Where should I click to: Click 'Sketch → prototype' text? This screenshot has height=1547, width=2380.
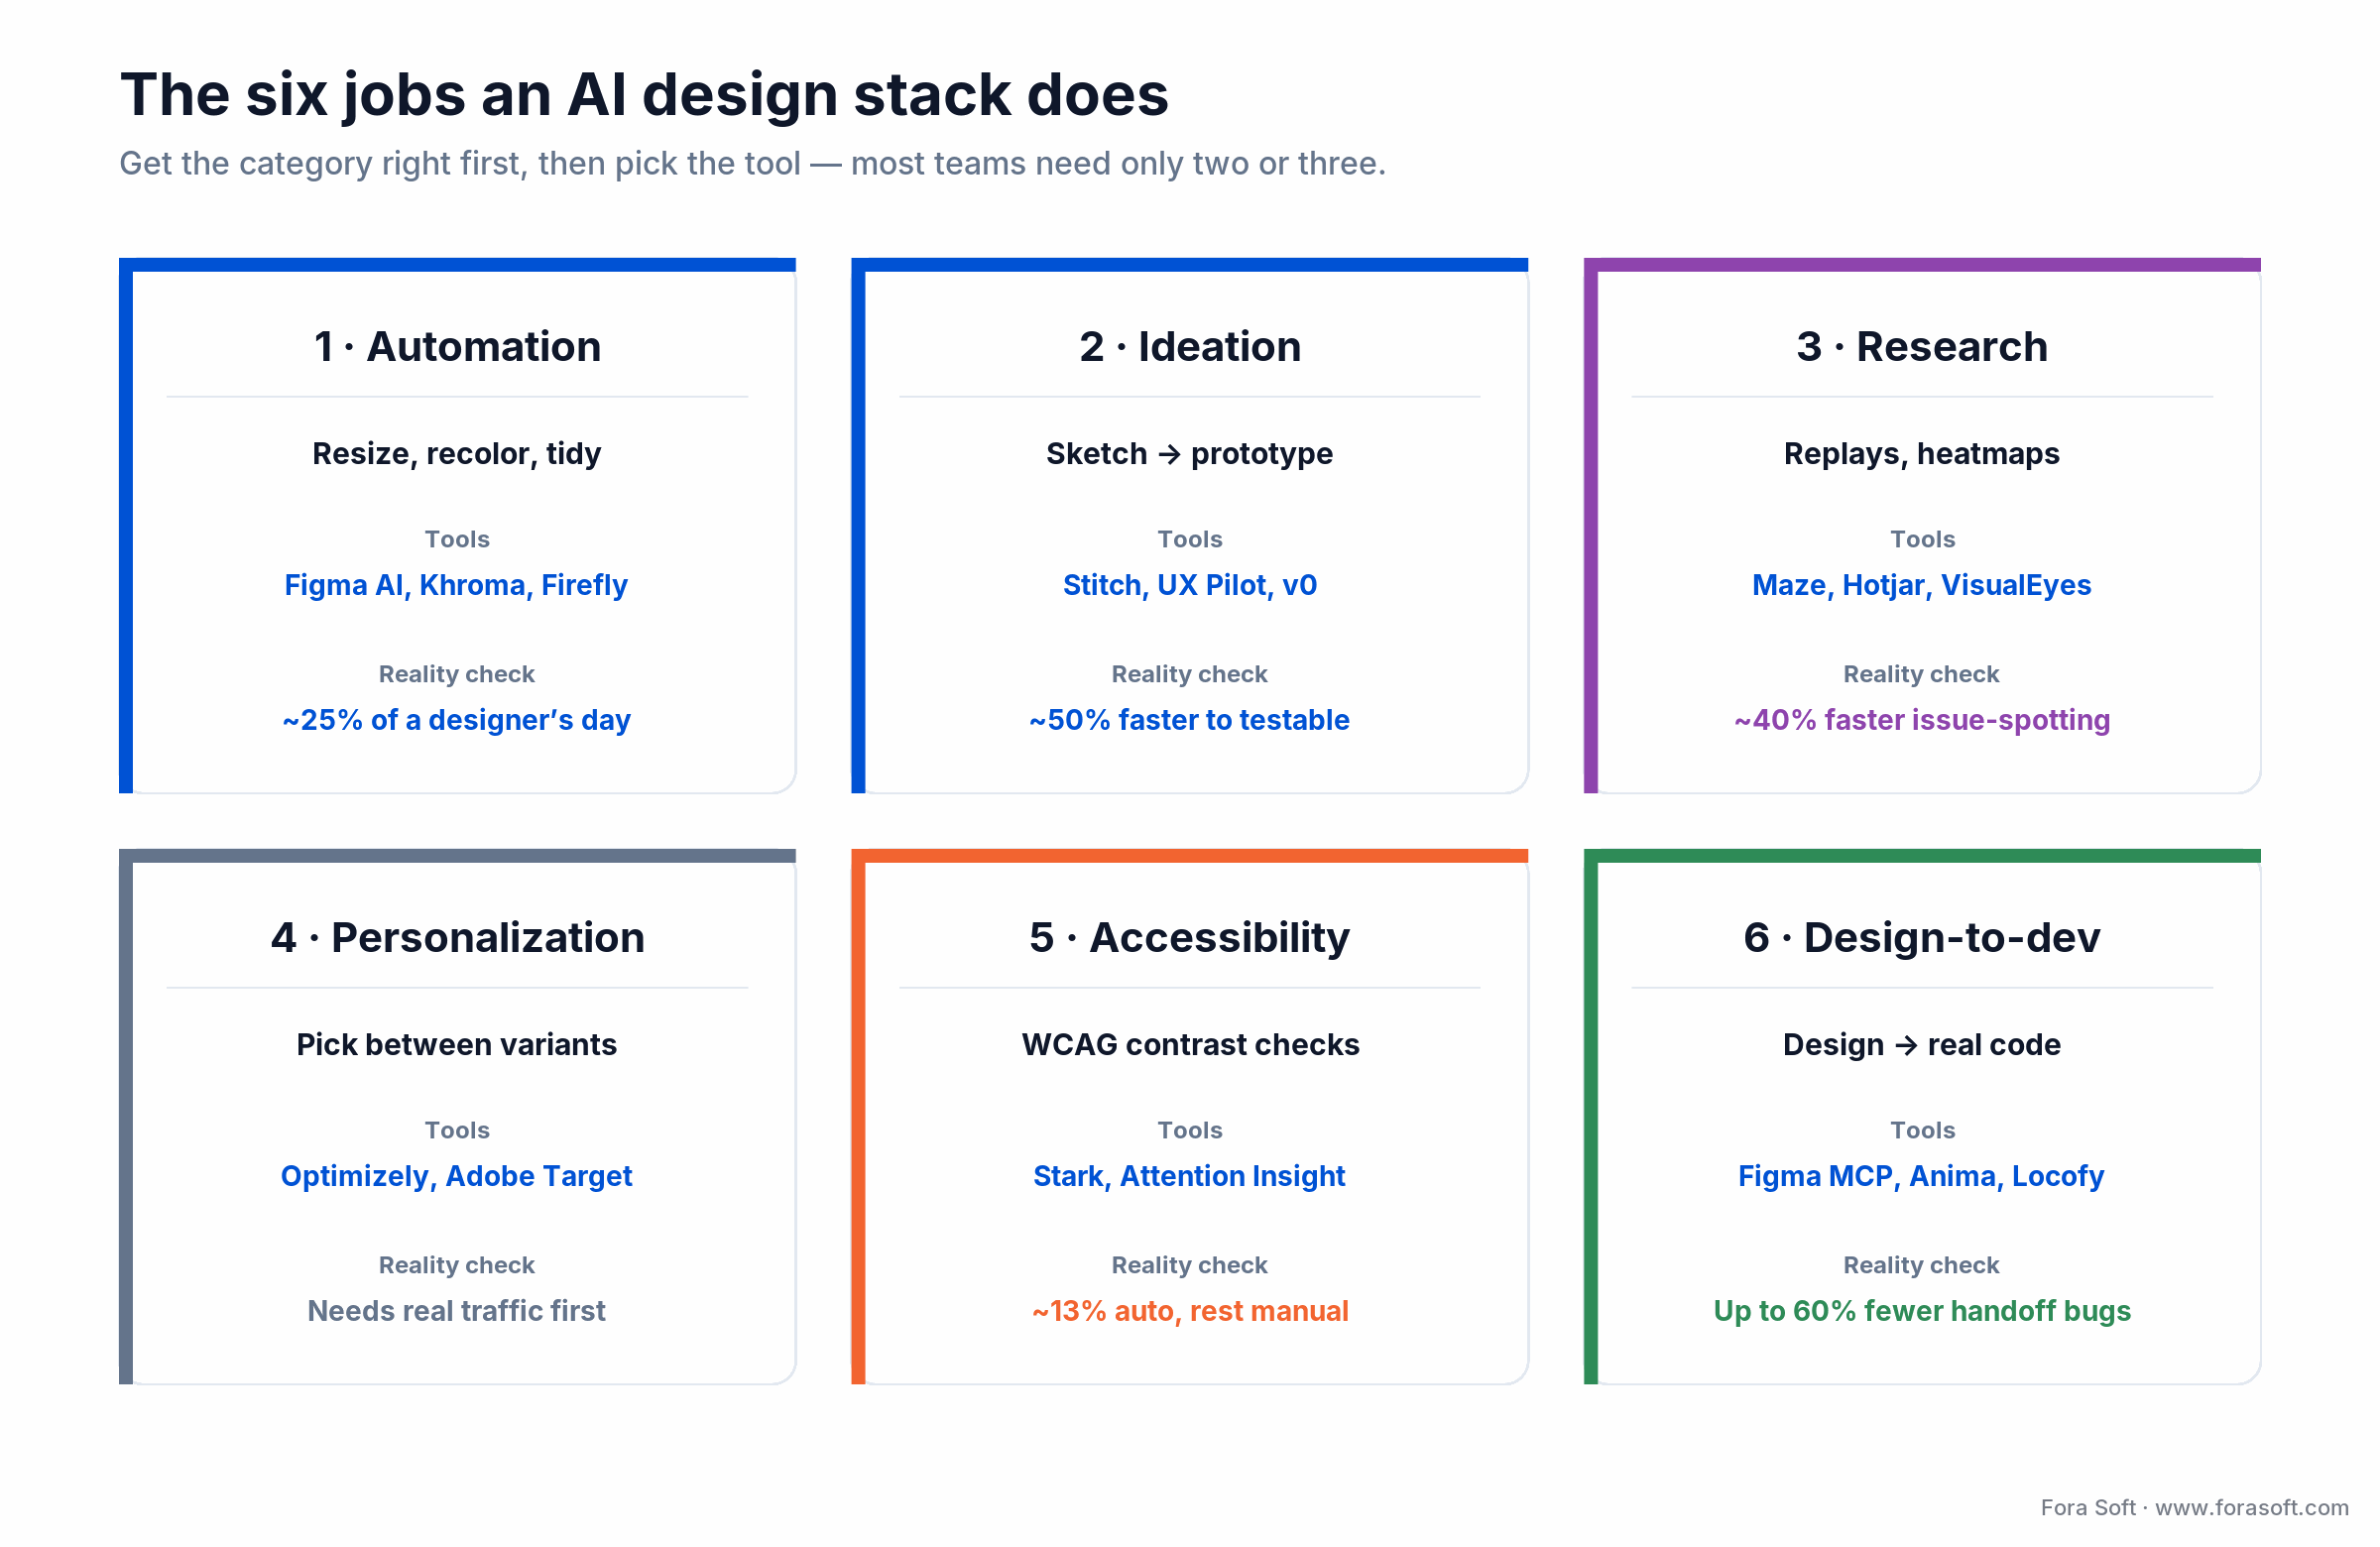point(1190,453)
